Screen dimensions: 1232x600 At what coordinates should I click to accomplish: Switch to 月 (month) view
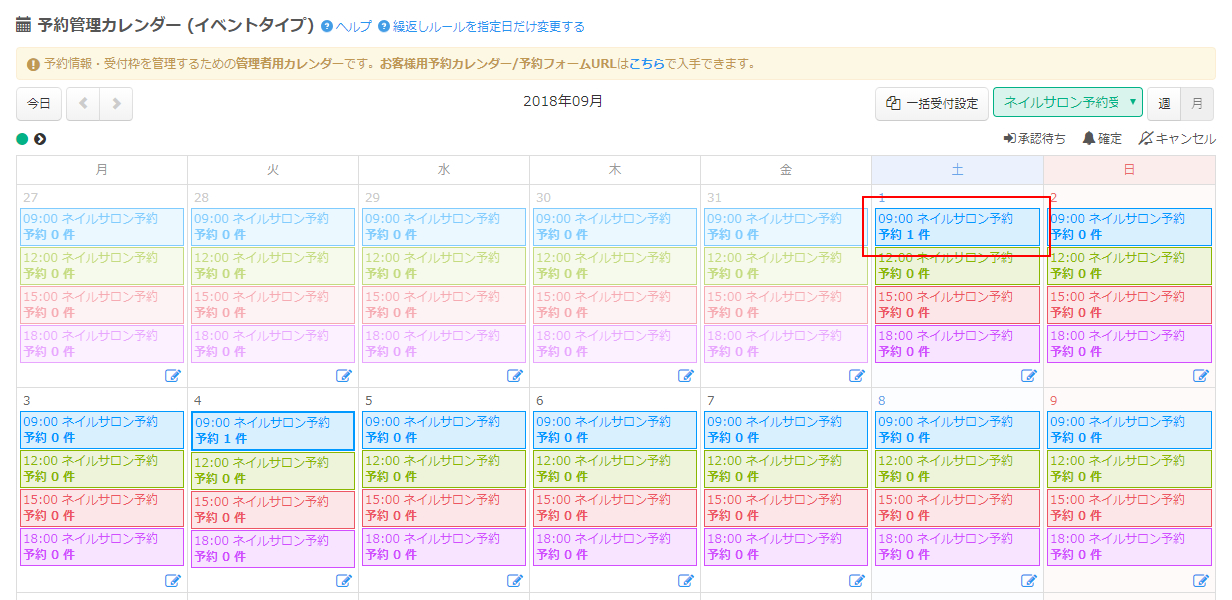1197,104
